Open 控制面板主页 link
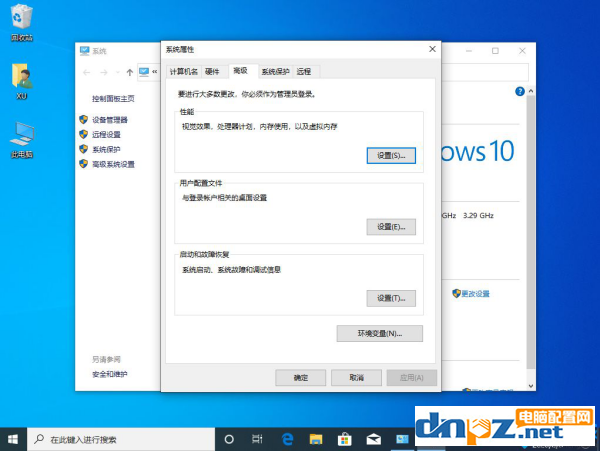This screenshot has height=451, width=600. pyautogui.click(x=113, y=99)
